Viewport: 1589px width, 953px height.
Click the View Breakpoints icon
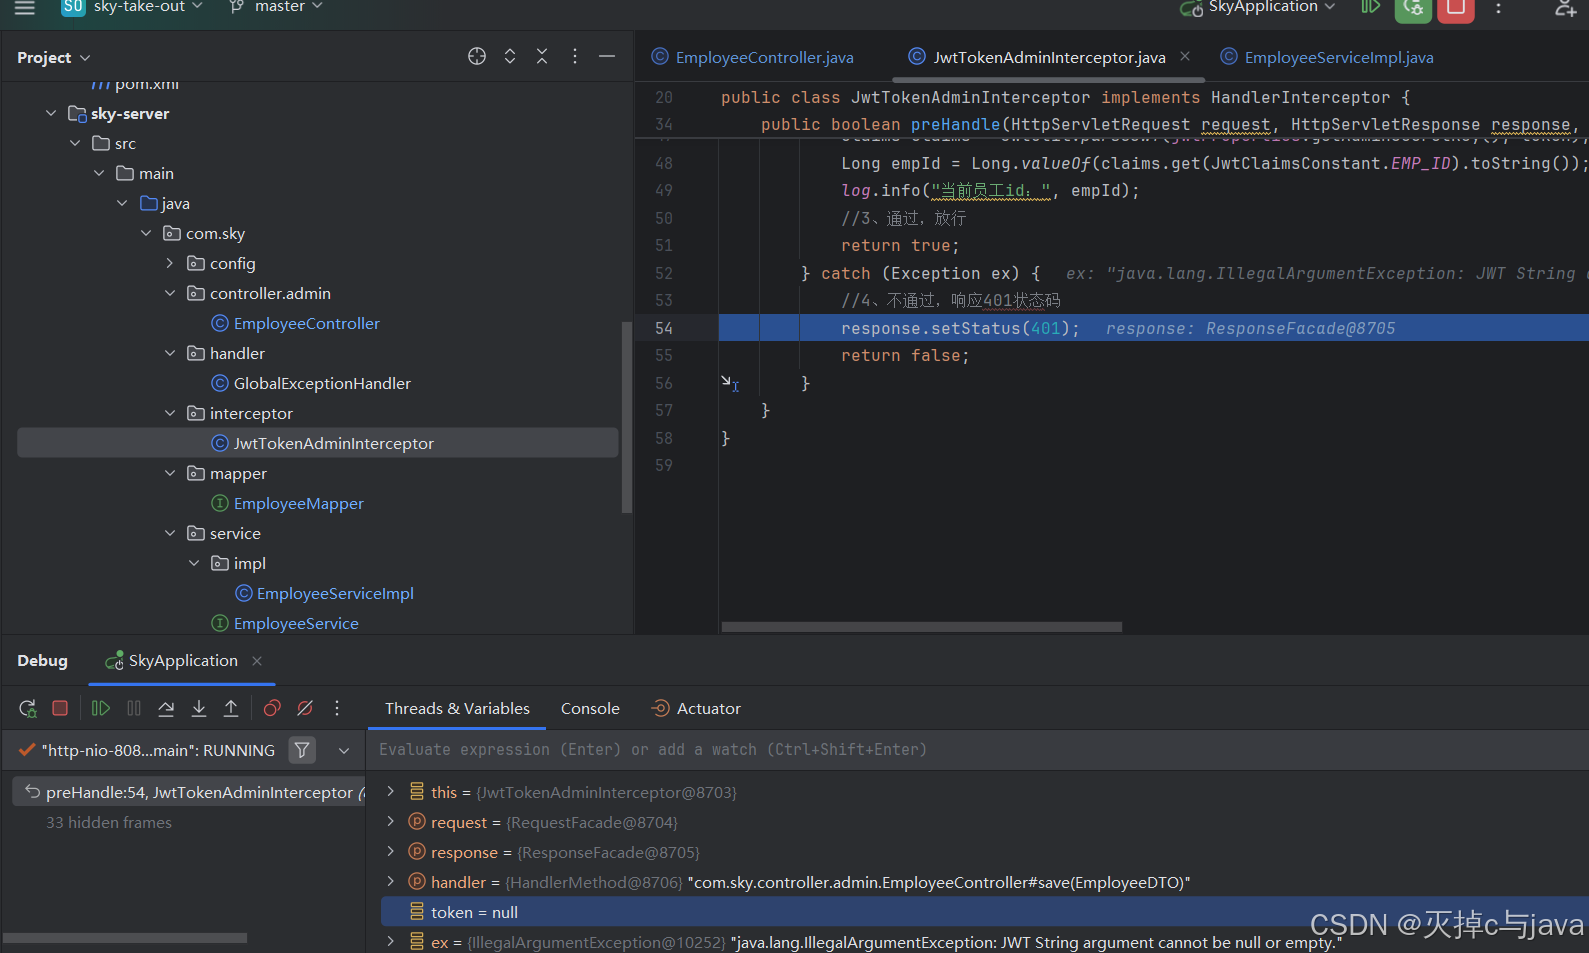click(x=272, y=708)
